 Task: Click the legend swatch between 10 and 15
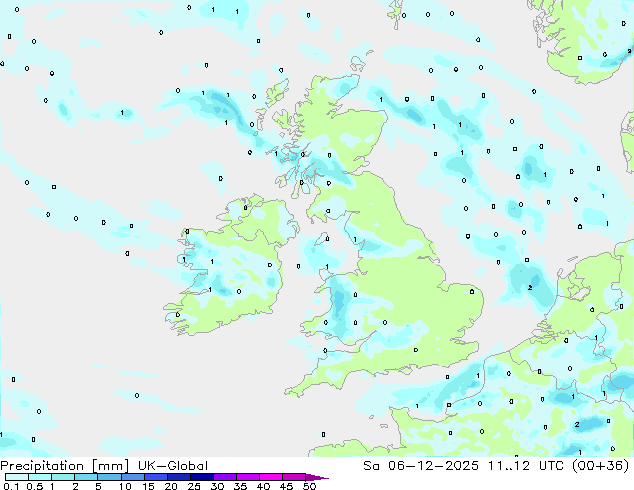coord(133,477)
